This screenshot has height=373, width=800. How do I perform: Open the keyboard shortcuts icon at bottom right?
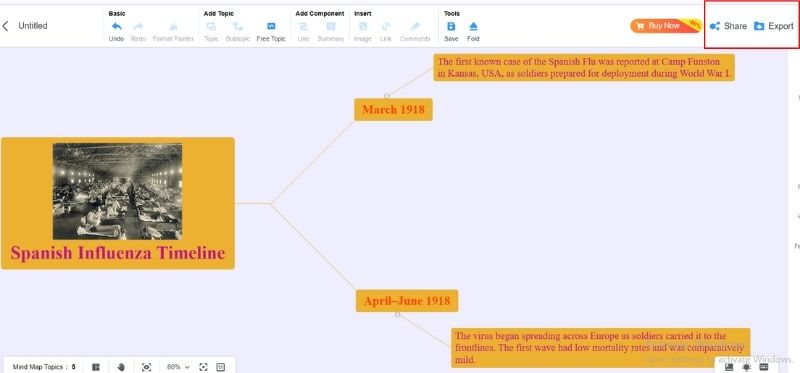pyautogui.click(x=764, y=367)
